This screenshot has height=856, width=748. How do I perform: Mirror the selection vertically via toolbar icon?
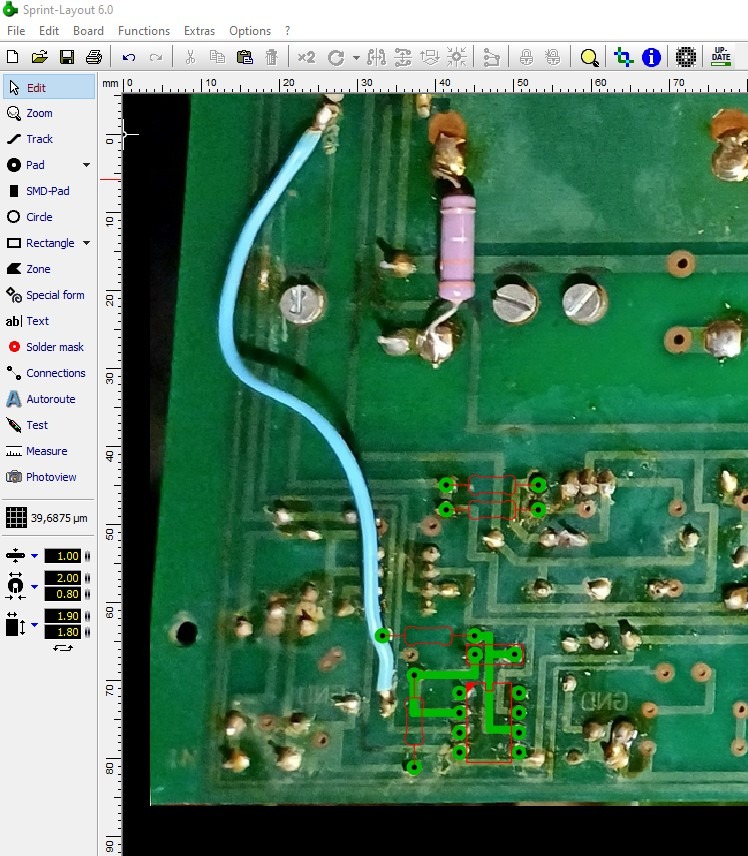(x=403, y=57)
